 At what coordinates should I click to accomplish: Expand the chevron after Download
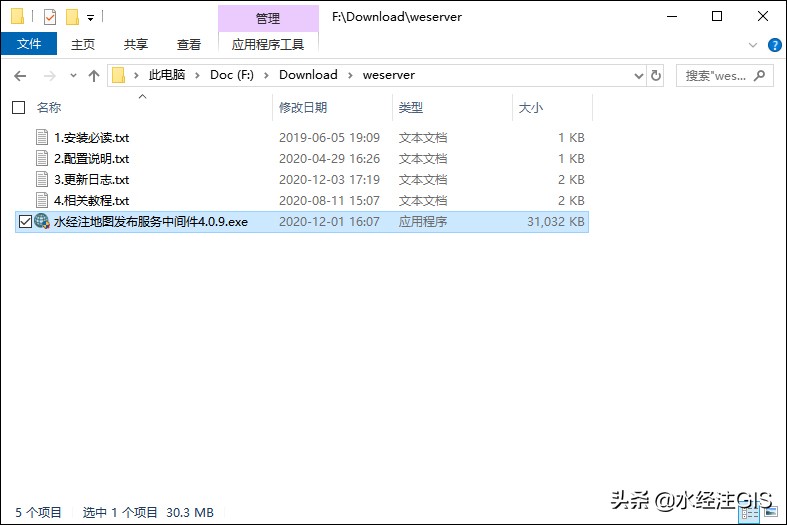point(350,75)
